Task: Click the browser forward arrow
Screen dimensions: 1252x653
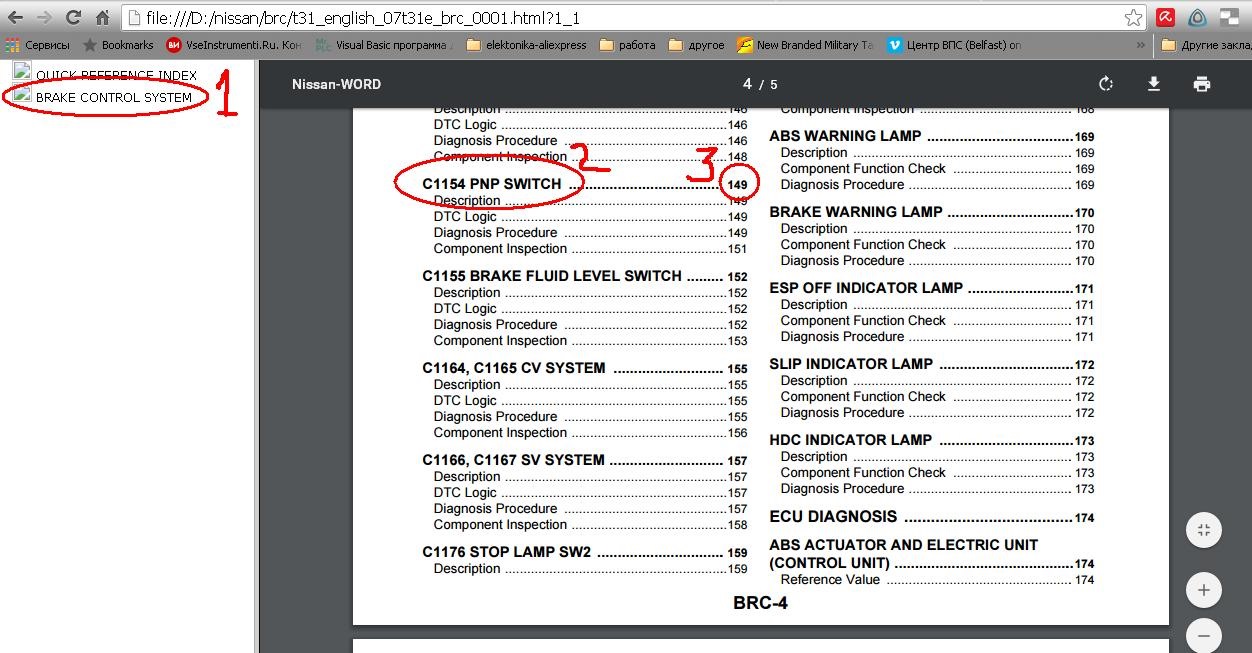Action: pyautogui.click(x=44, y=17)
